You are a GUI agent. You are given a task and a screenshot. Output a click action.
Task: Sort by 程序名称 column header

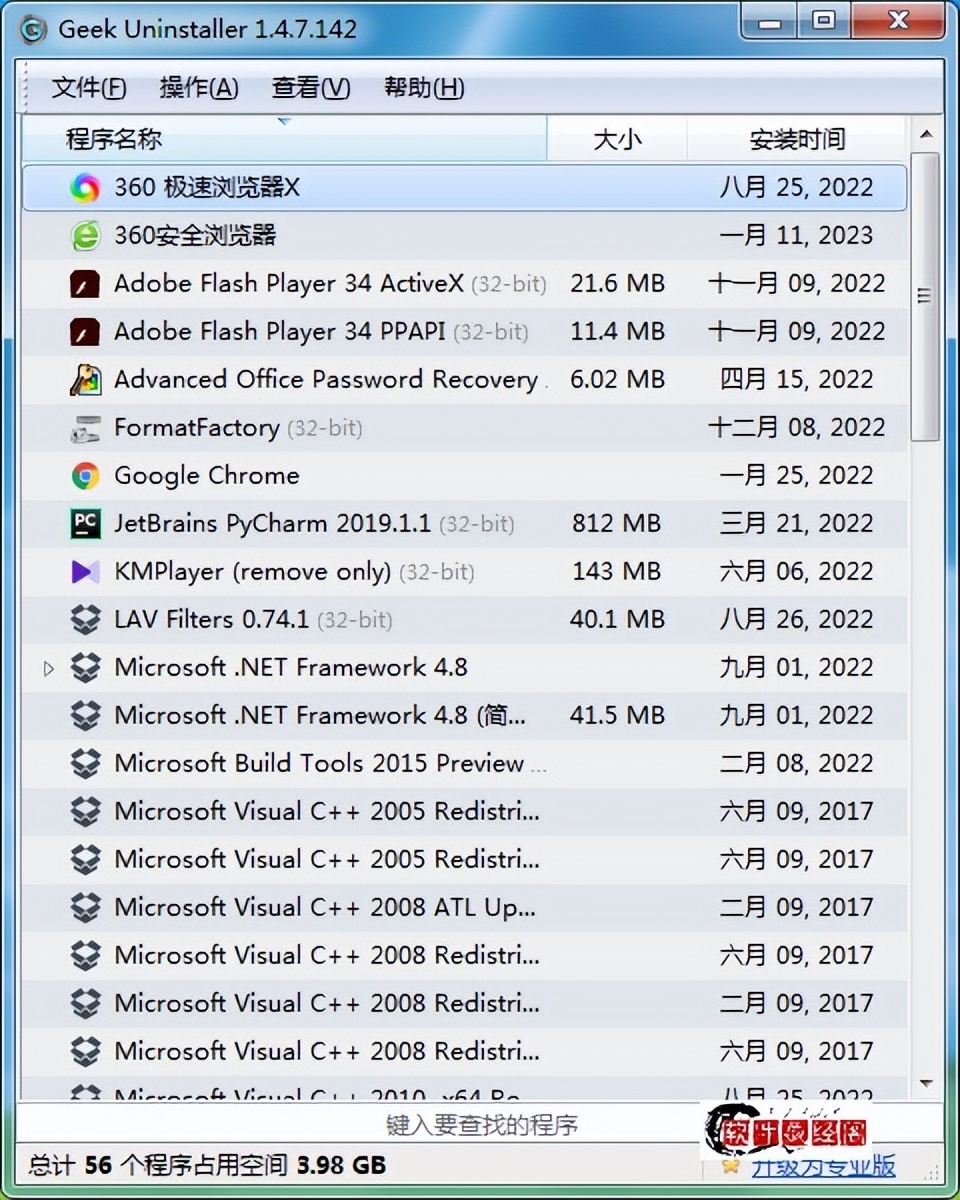point(284,139)
